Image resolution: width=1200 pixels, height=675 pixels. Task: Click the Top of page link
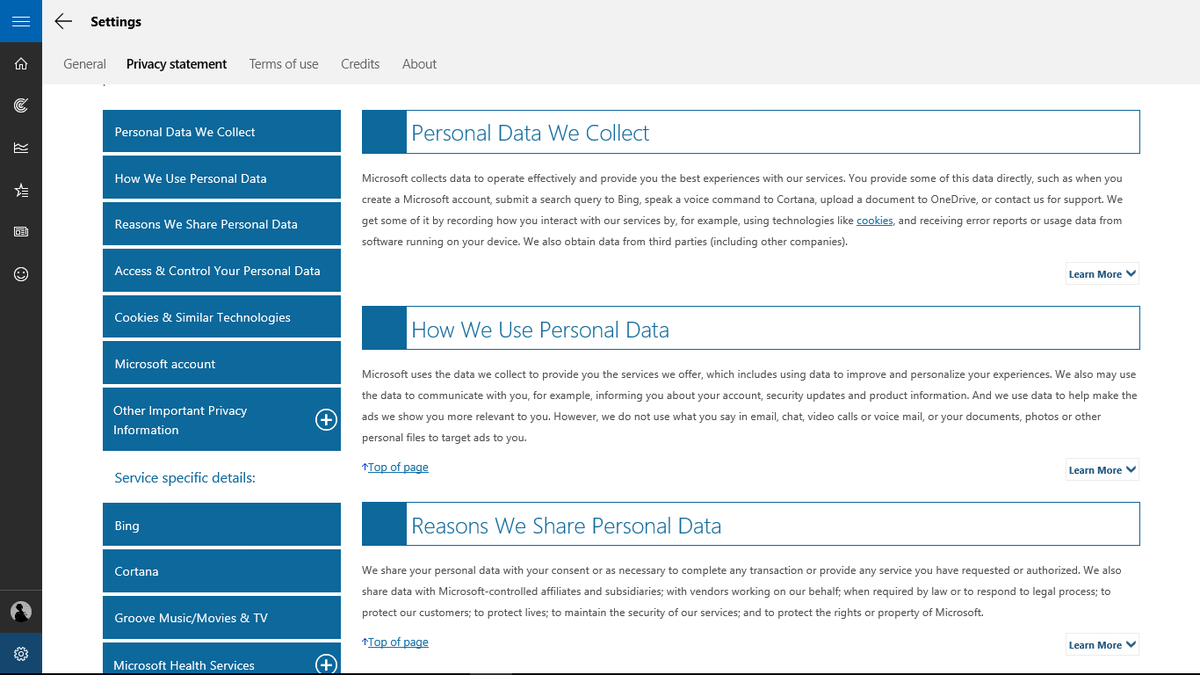tap(396, 466)
